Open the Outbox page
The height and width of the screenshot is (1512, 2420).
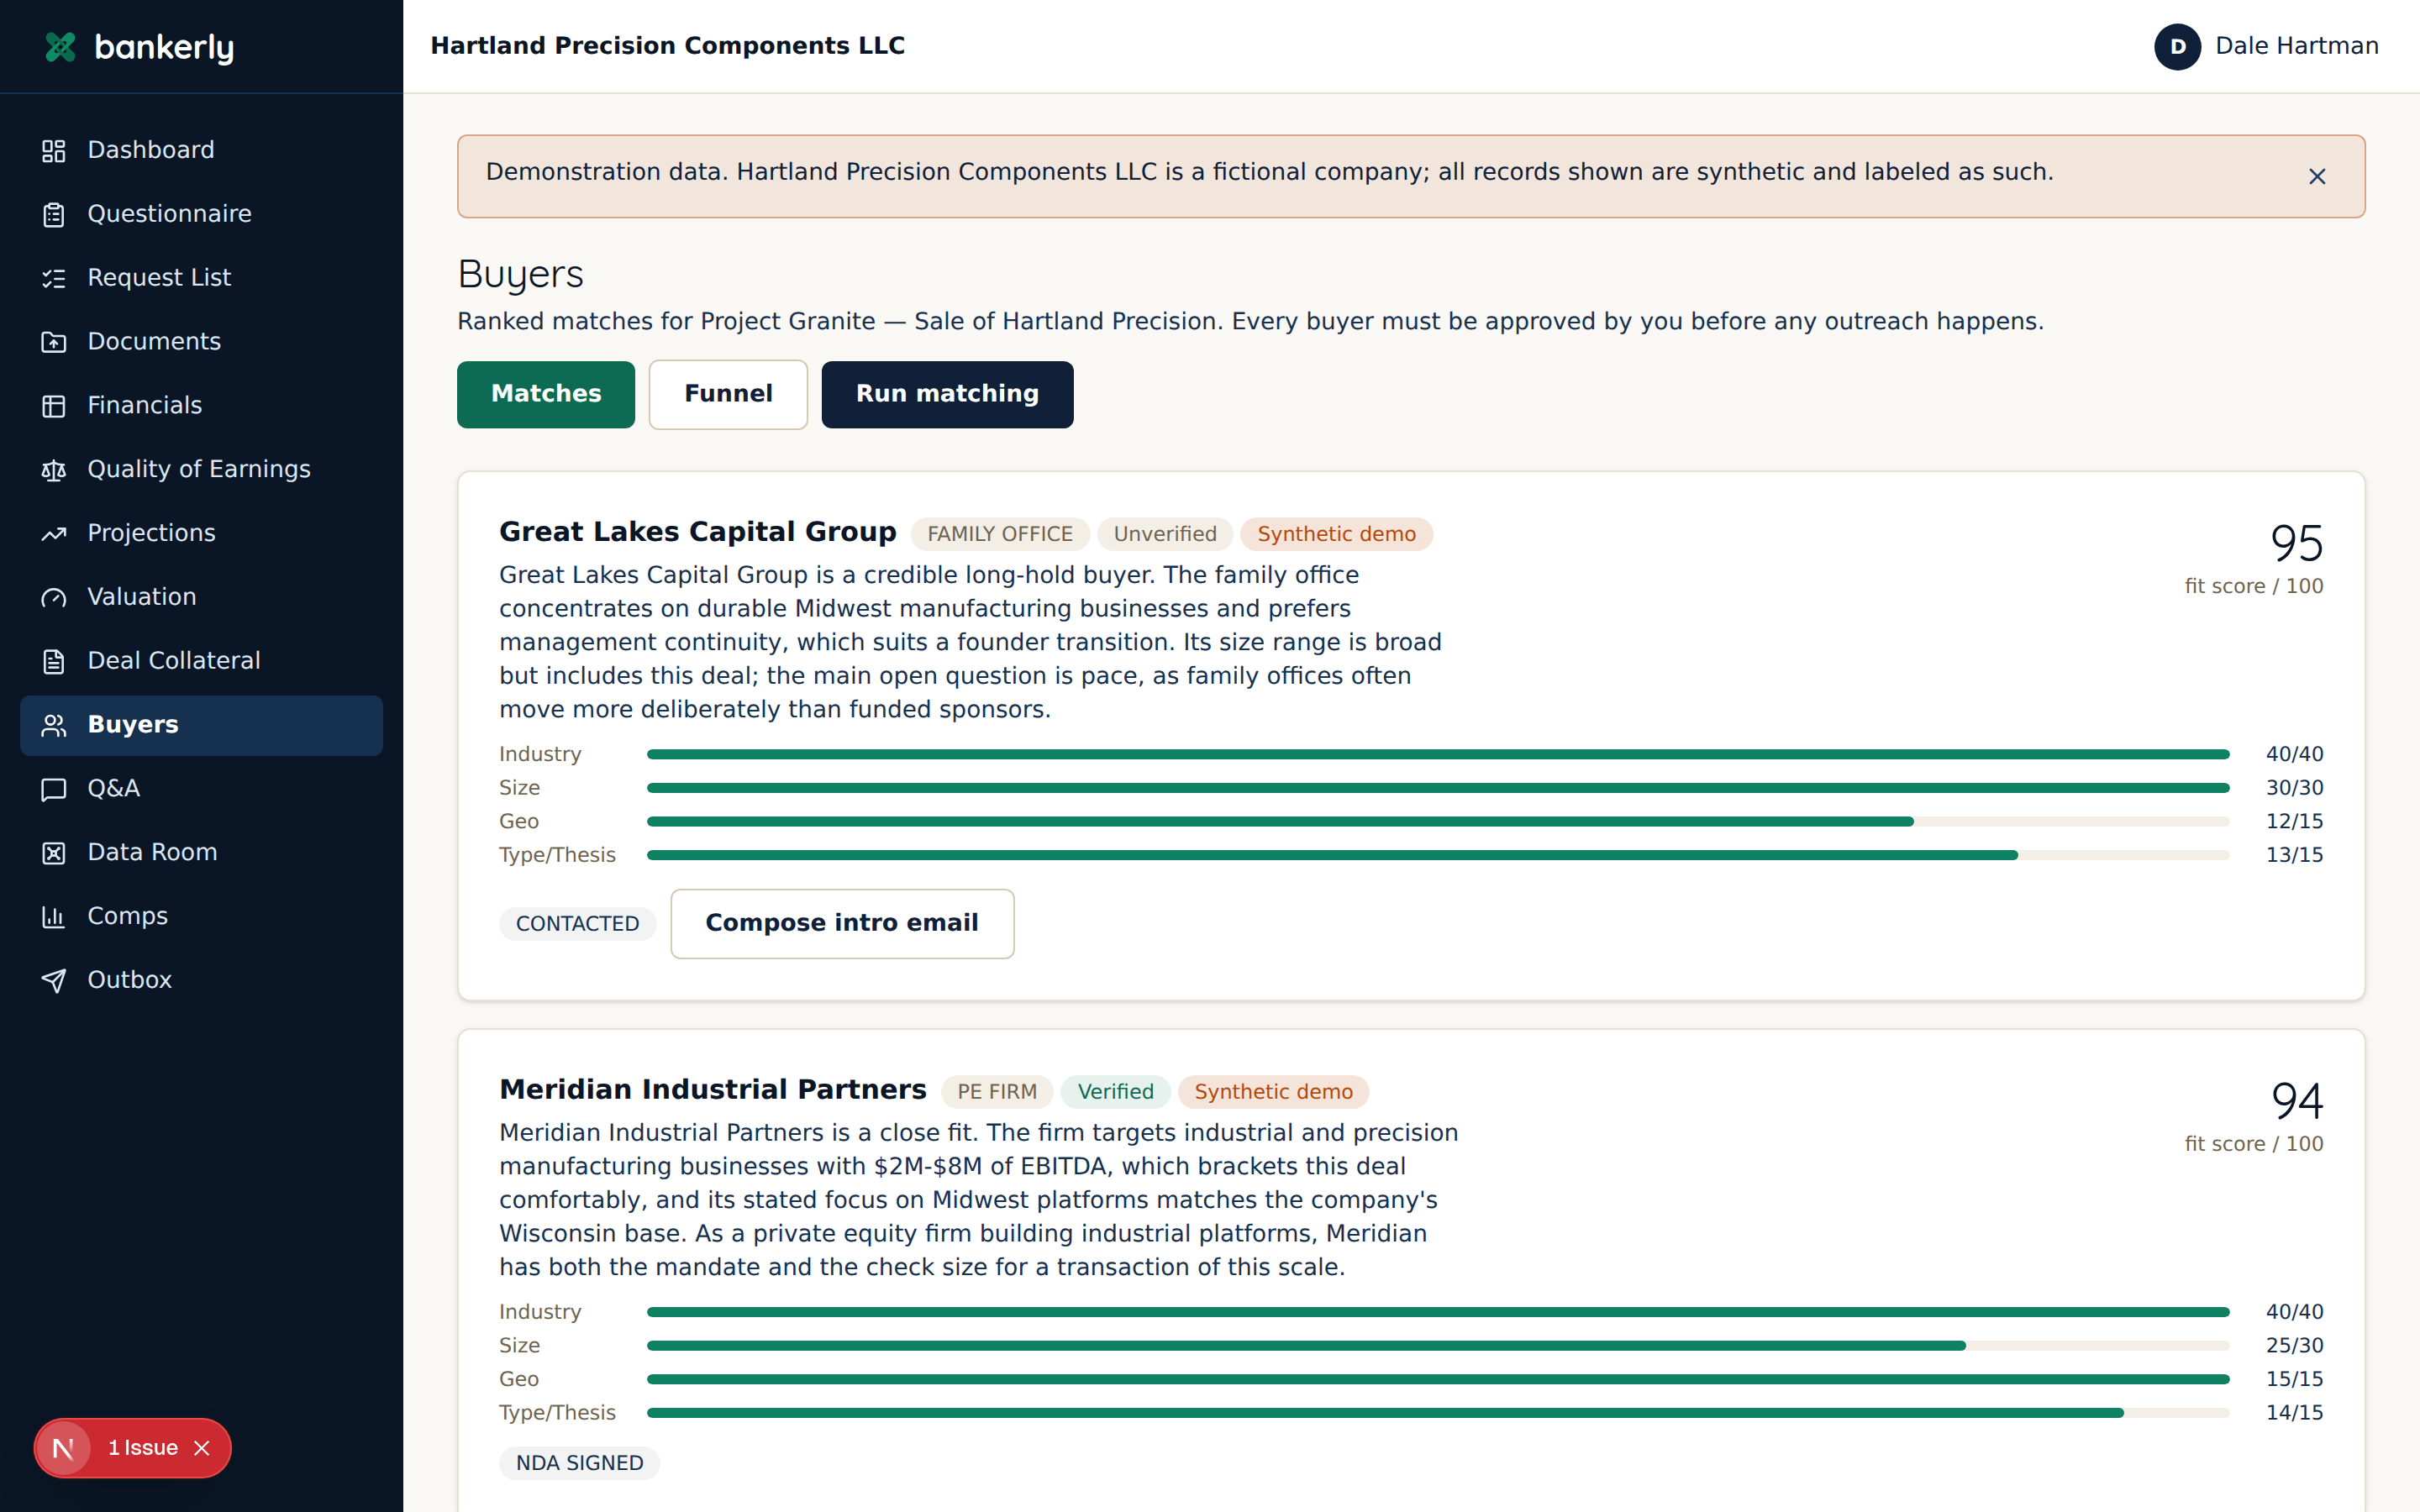(201, 980)
